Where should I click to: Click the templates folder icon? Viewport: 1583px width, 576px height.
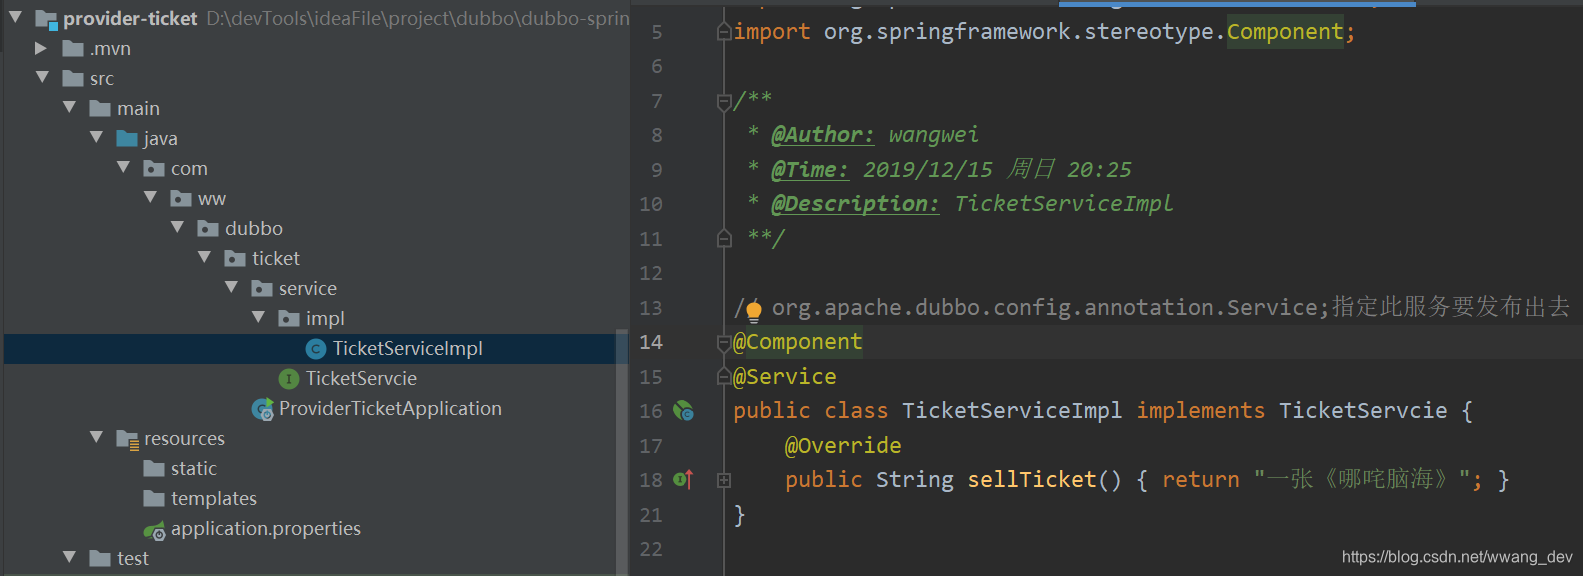point(154,498)
